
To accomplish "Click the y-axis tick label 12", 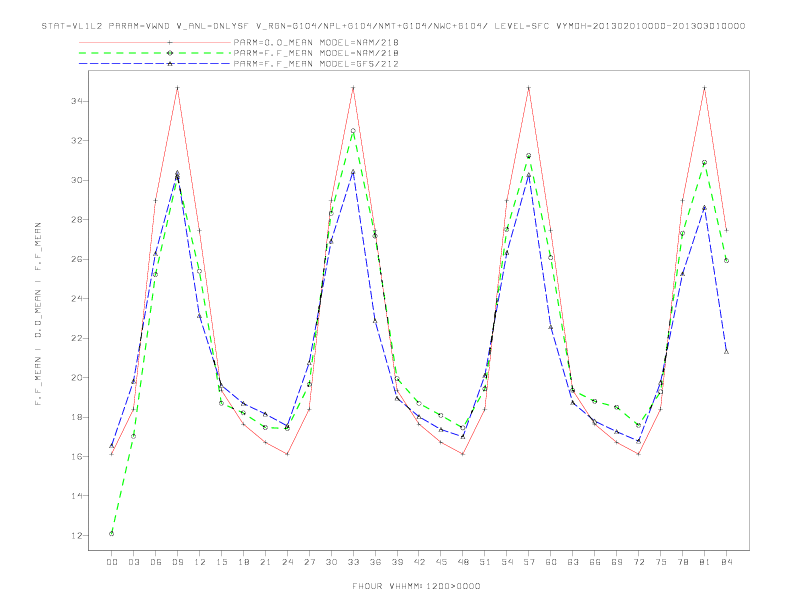I will [x=77, y=535].
